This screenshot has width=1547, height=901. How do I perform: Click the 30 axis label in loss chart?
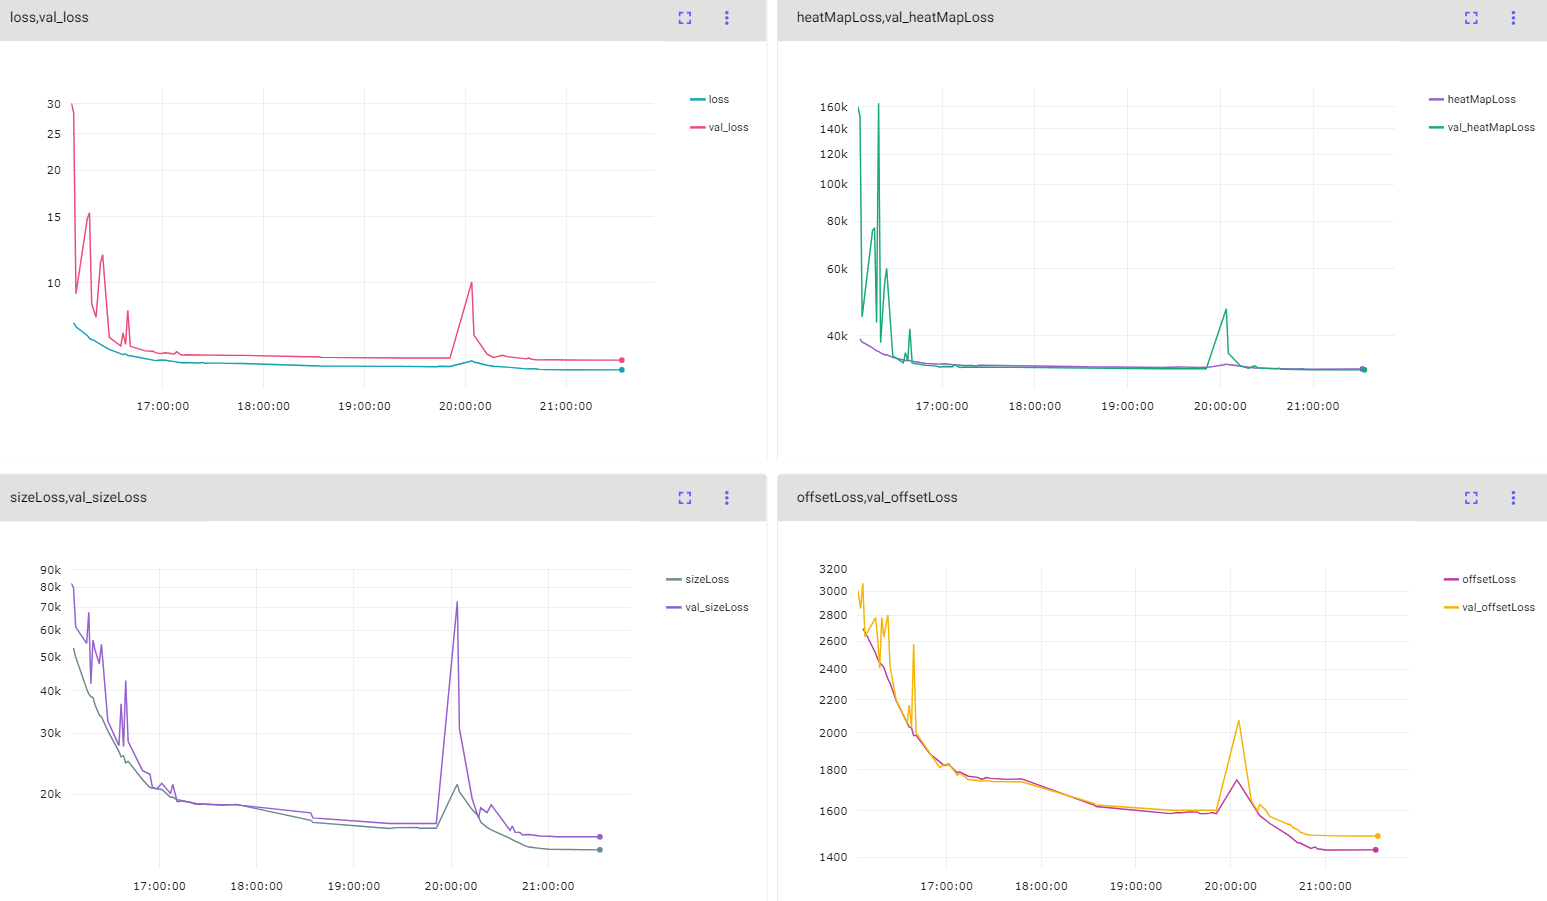pyautogui.click(x=54, y=104)
